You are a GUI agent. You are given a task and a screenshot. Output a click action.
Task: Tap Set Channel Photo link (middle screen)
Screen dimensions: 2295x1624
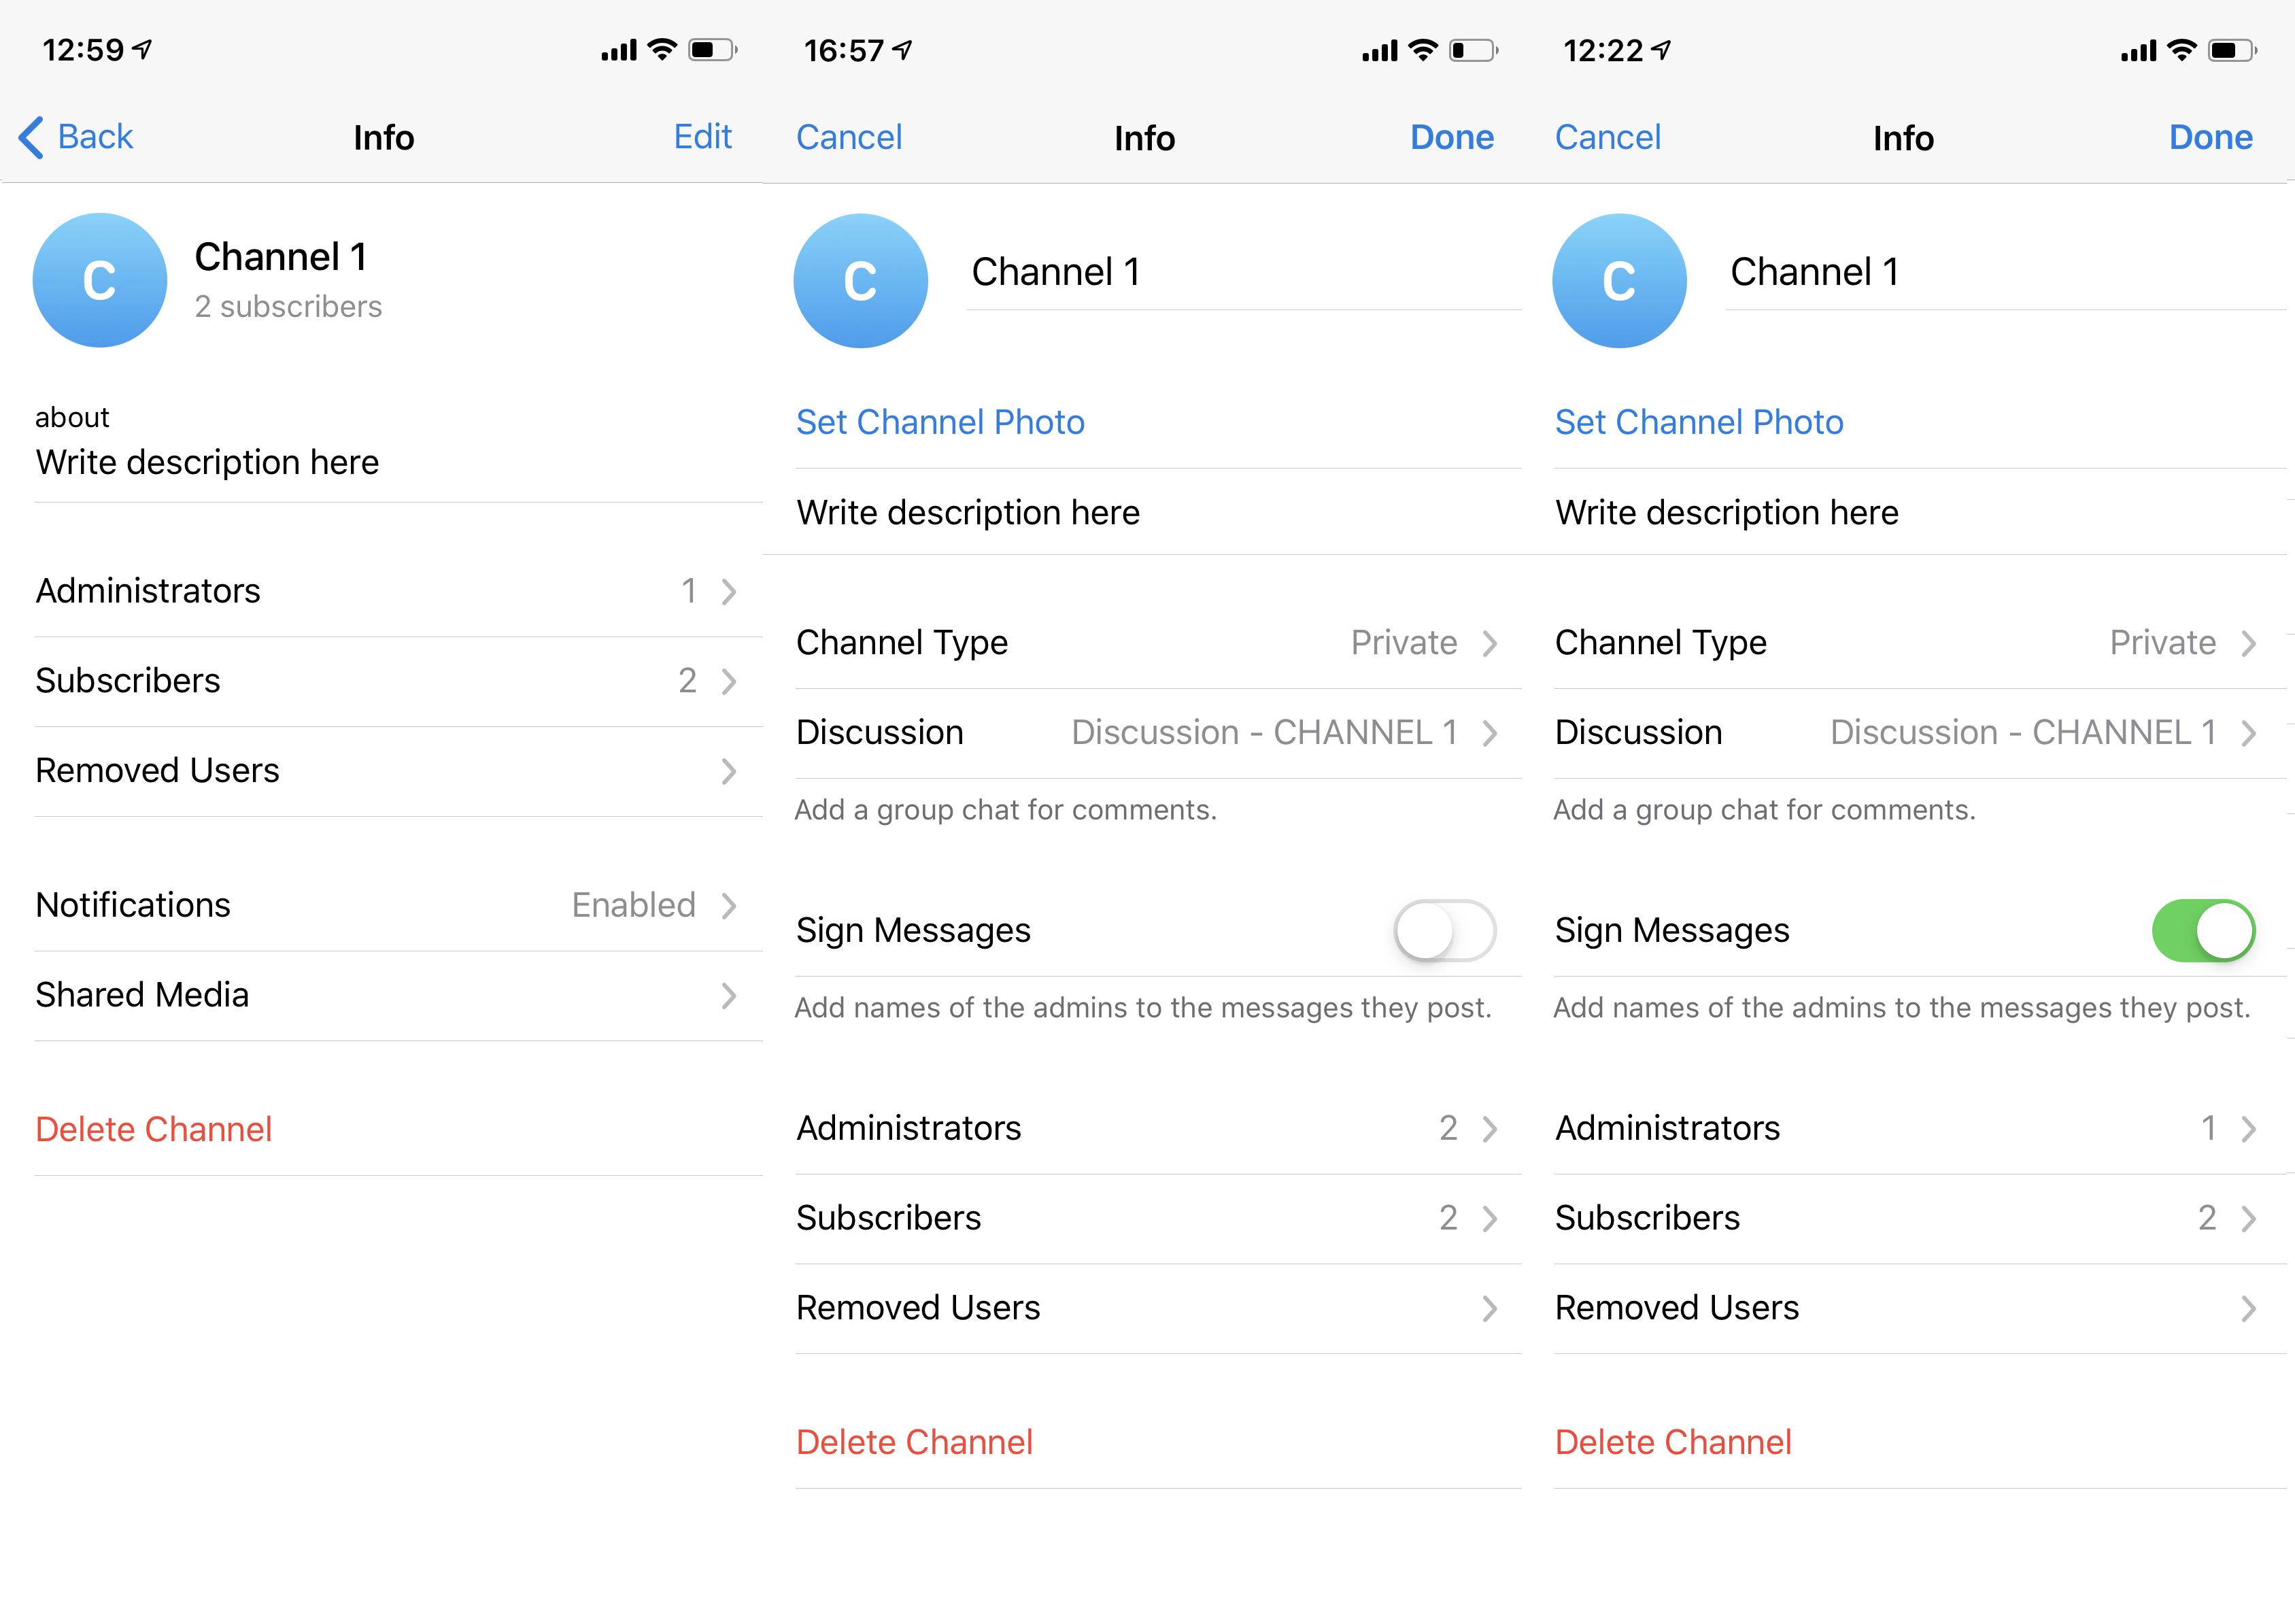pyautogui.click(x=942, y=422)
